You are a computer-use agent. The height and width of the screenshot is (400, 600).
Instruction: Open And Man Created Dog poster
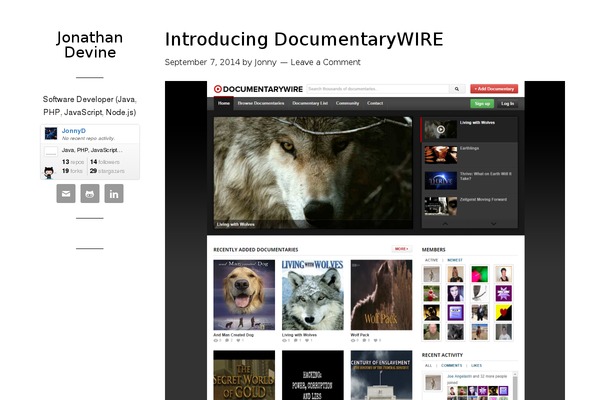(244, 295)
